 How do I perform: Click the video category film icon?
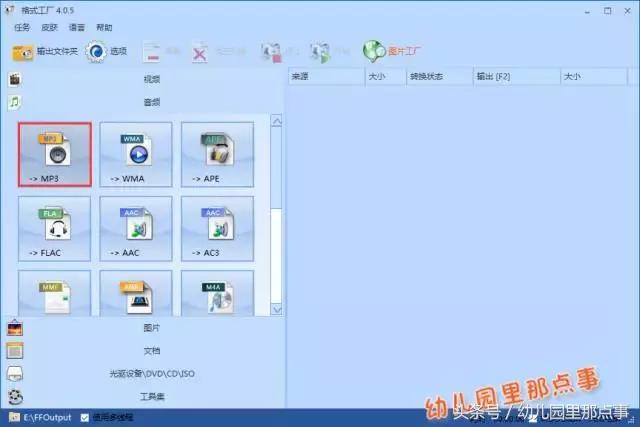point(15,79)
